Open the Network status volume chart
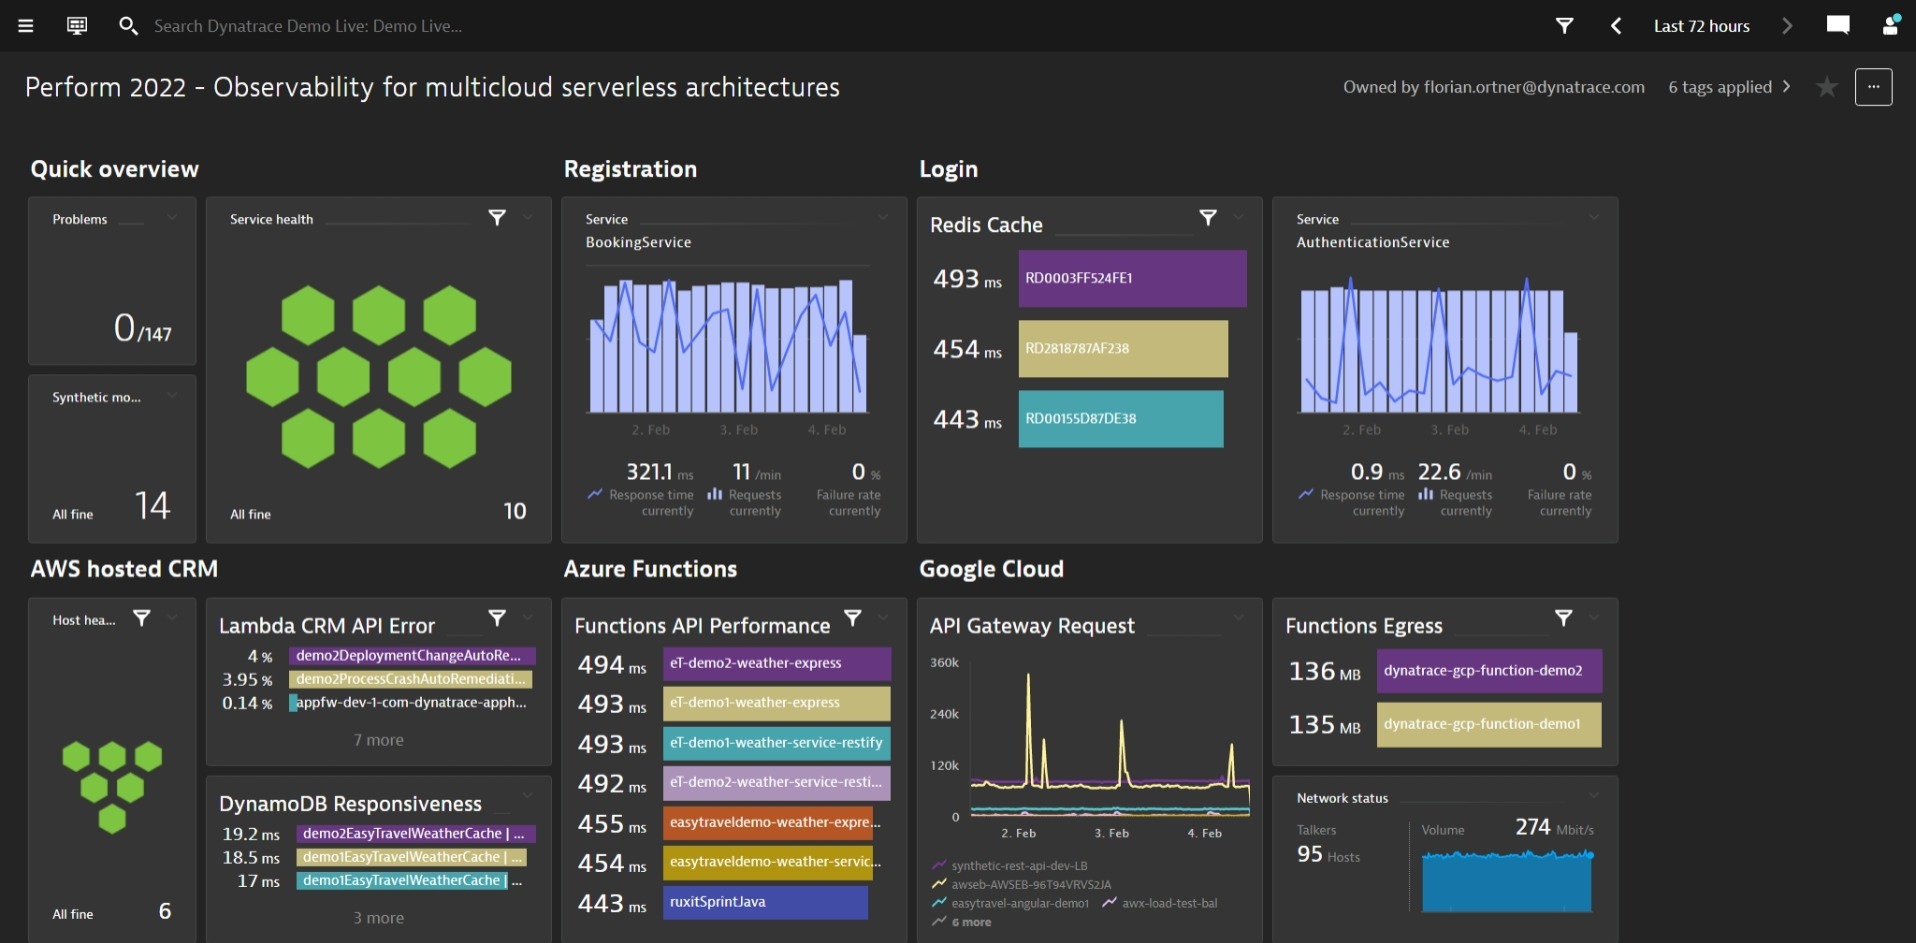 click(x=1507, y=881)
